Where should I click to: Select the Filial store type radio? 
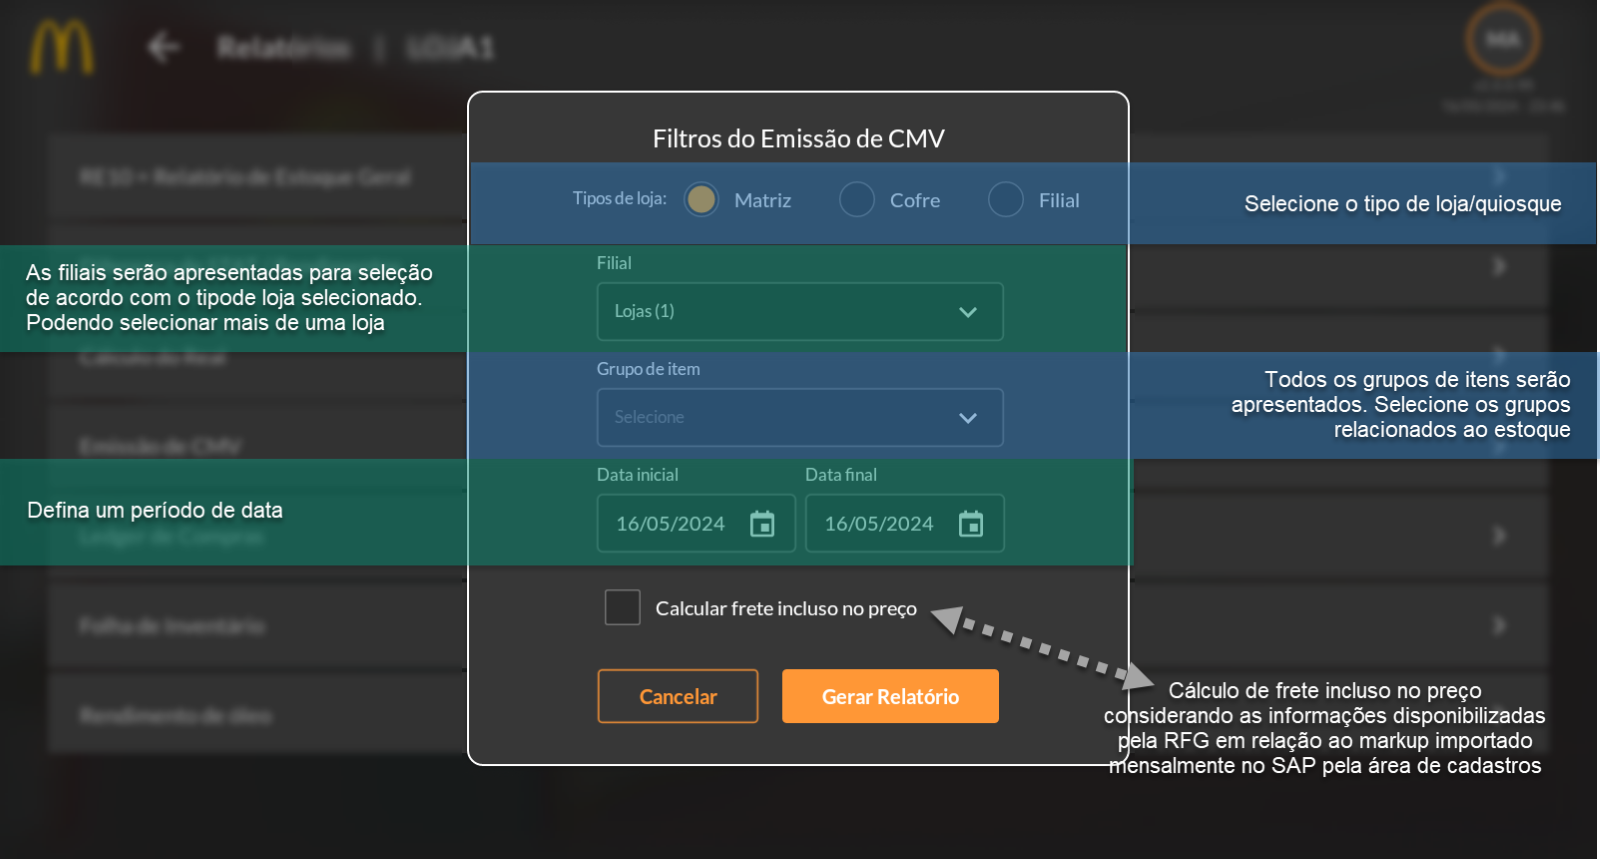(1006, 199)
